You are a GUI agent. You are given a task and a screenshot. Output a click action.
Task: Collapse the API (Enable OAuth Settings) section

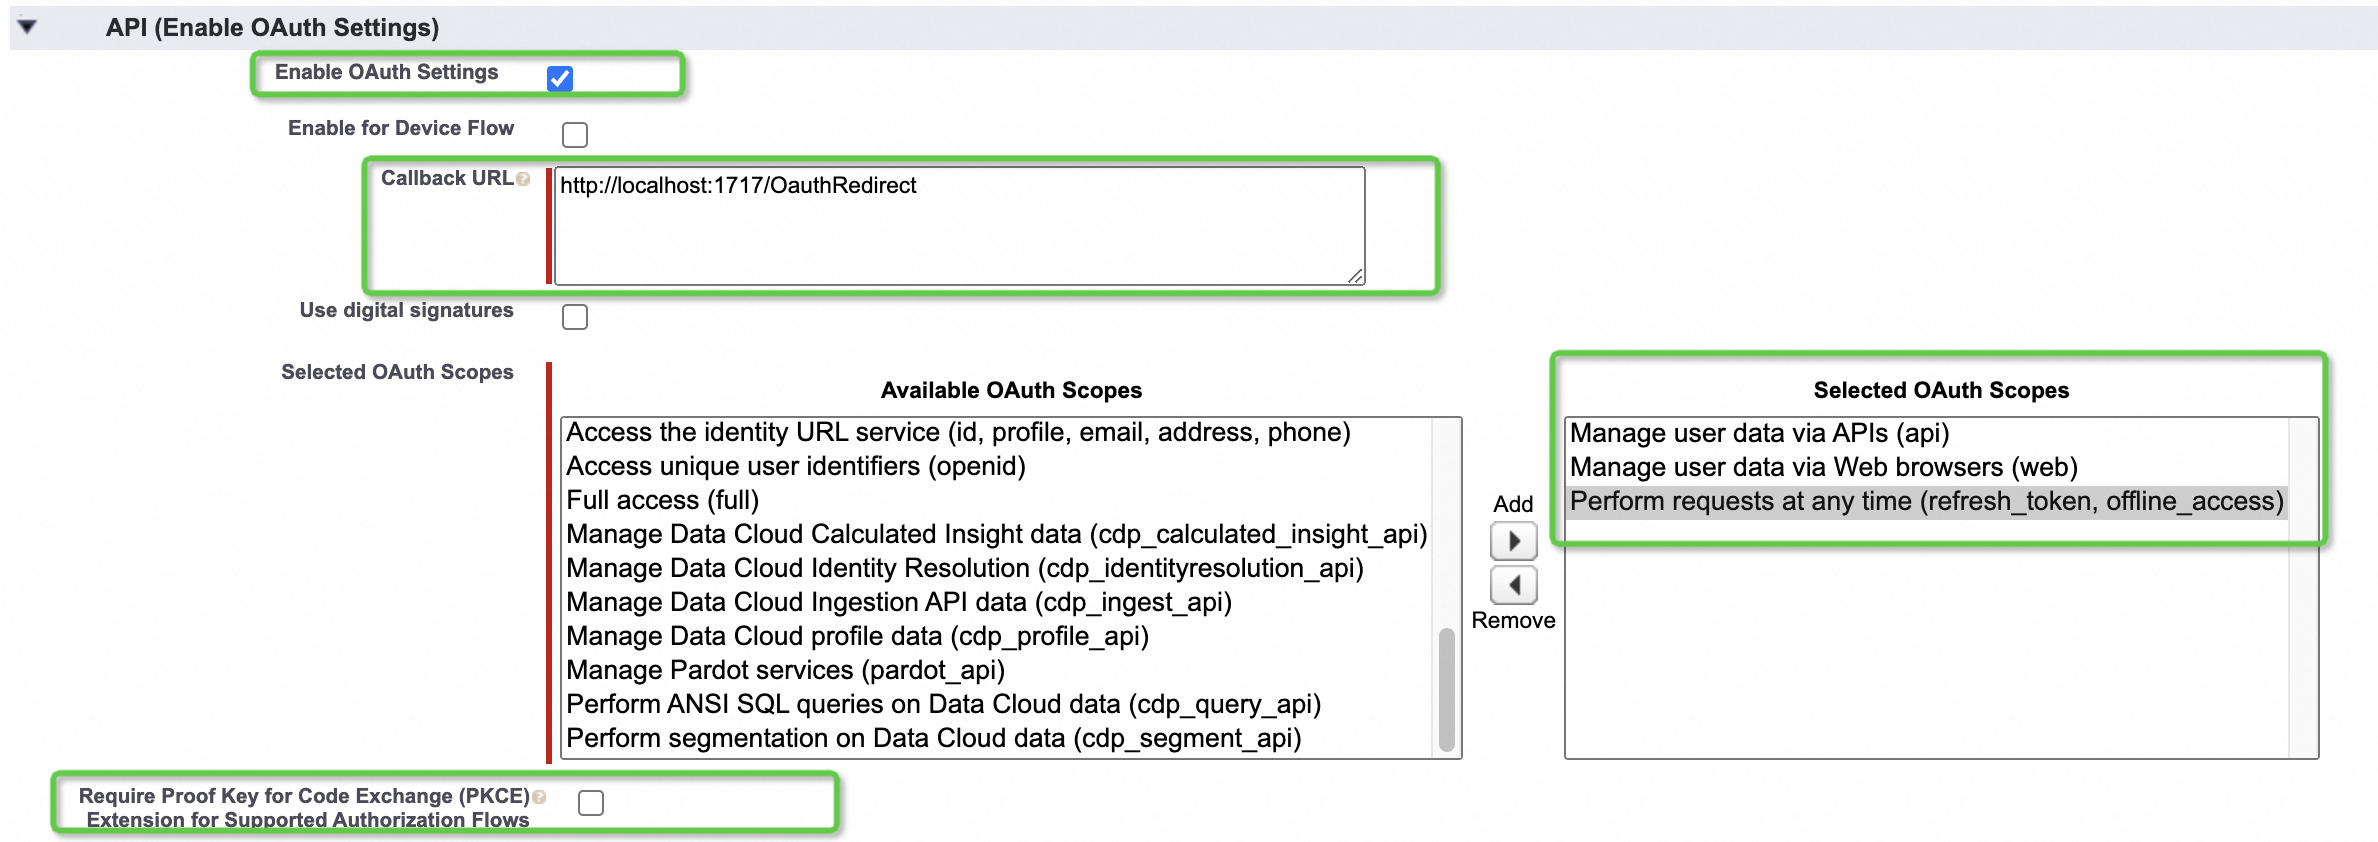tap(27, 27)
